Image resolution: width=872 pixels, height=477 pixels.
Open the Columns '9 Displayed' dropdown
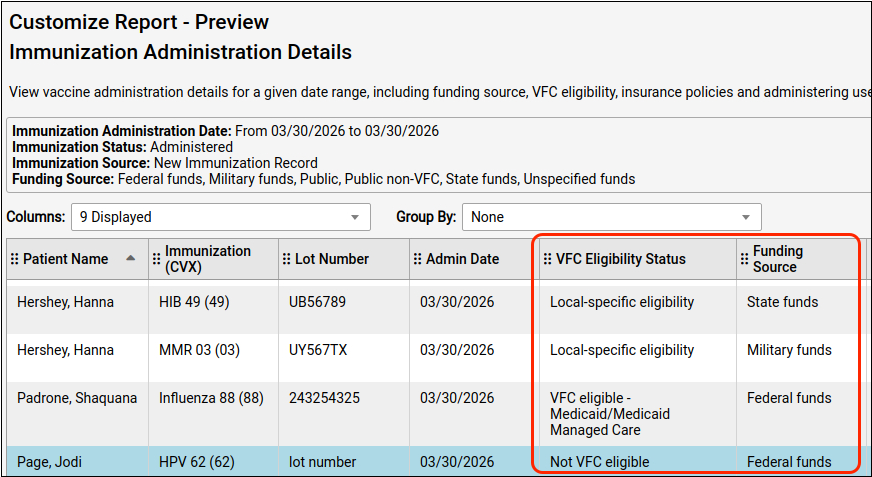pos(220,217)
